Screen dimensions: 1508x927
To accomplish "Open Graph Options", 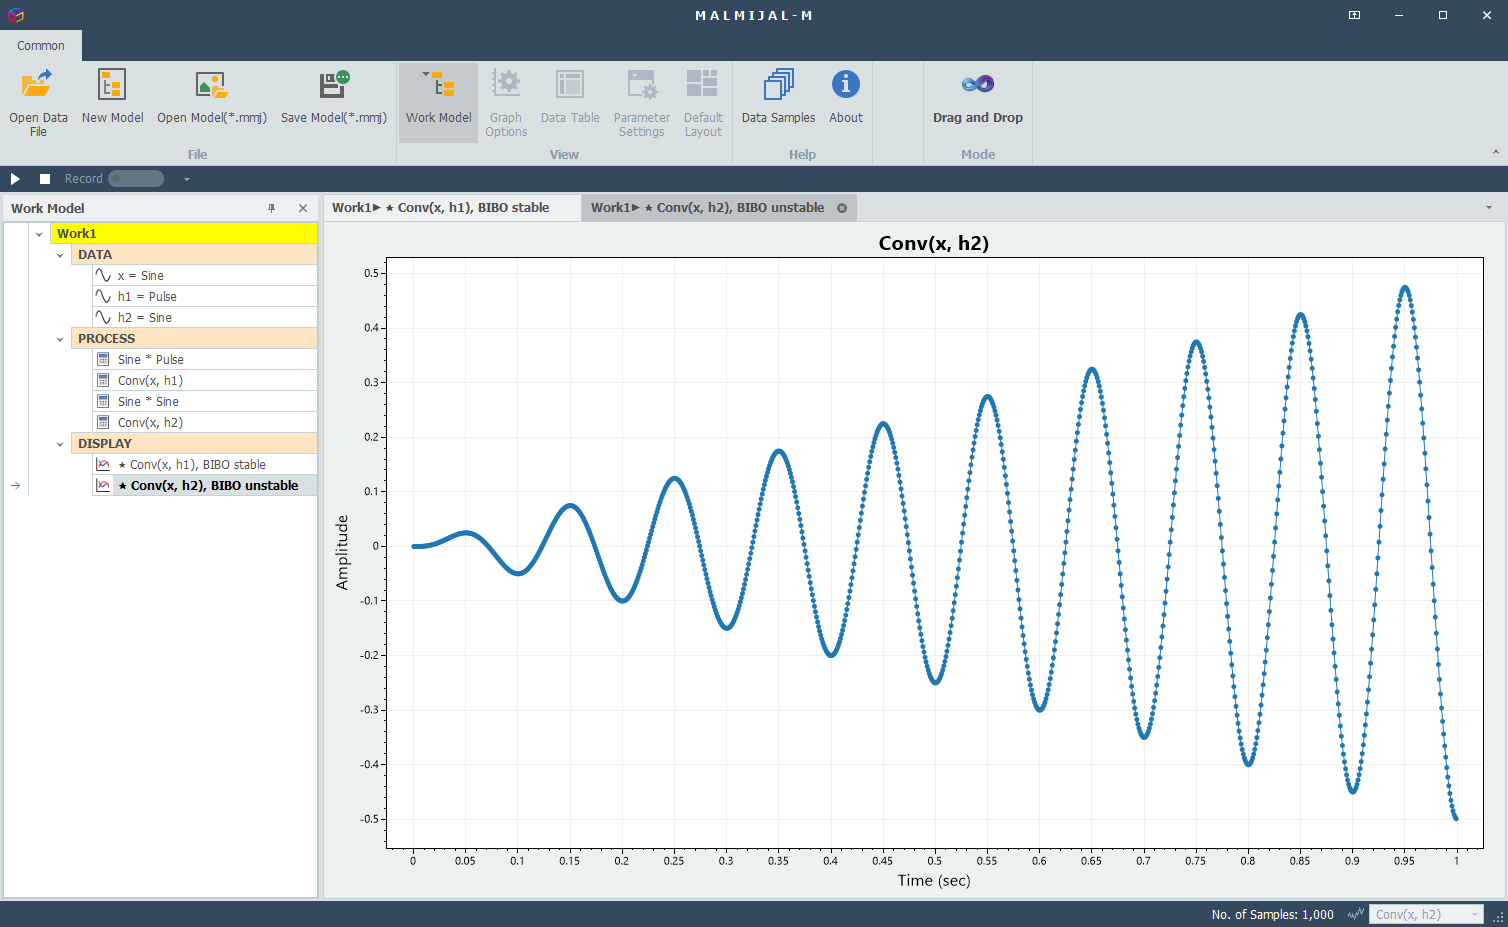I will tap(506, 103).
